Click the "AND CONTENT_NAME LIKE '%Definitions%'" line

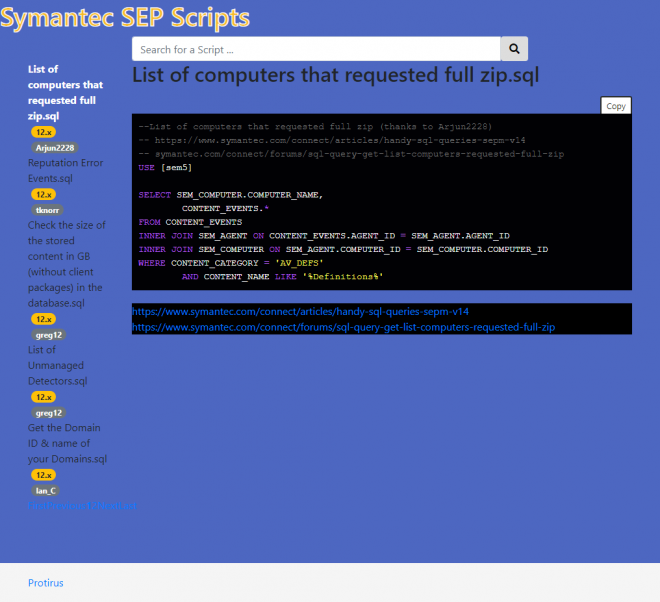coord(282,277)
